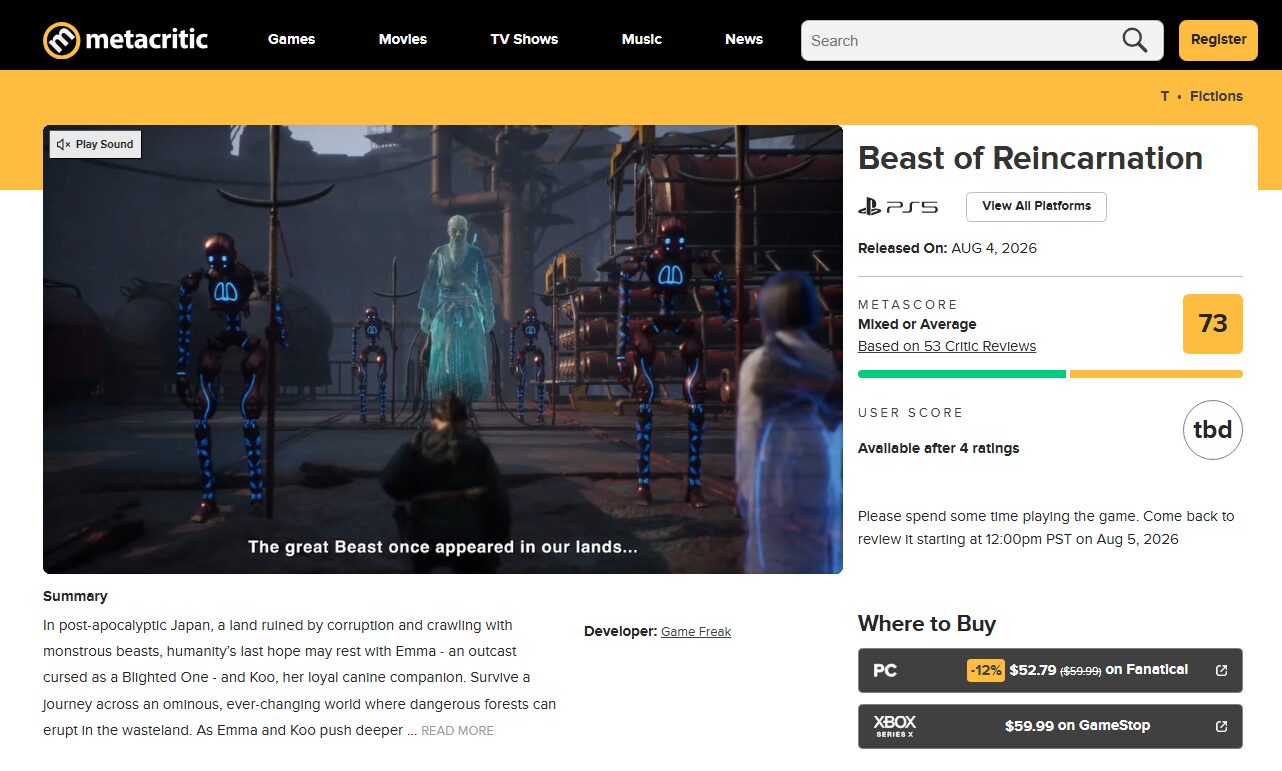Click the 73 Metascore badge
The height and width of the screenshot is (771, 1282).
point(1212,324)
